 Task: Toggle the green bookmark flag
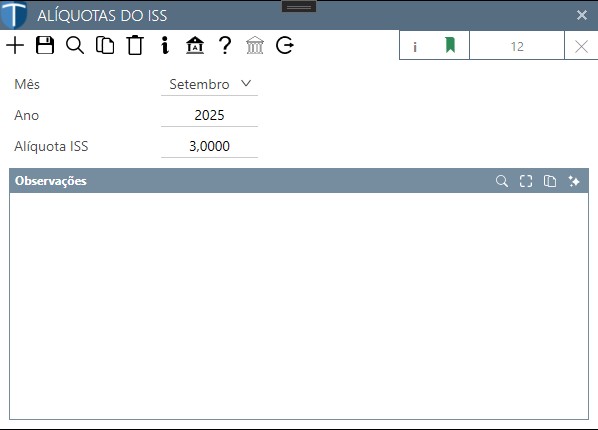click(450, 45)
